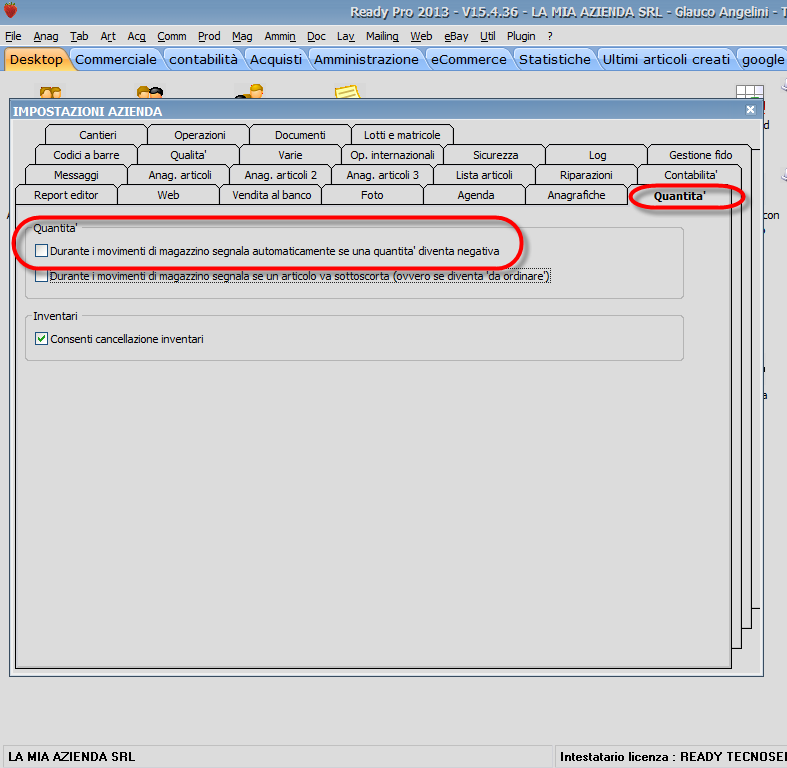Open the Ammin menu
This screenshot has width=787, height=768.
280,36
